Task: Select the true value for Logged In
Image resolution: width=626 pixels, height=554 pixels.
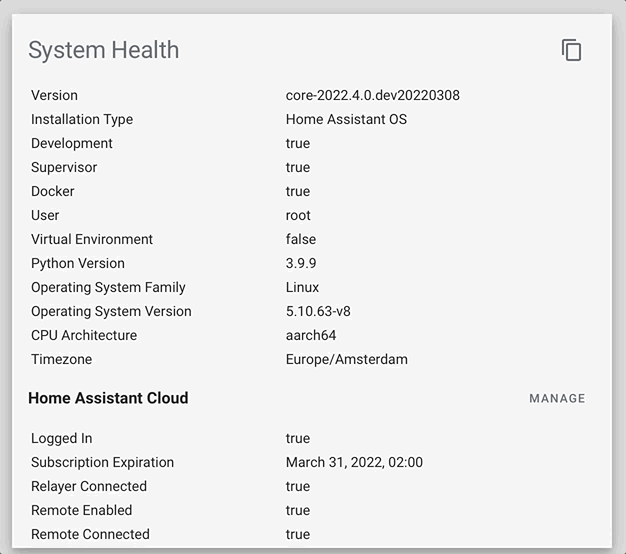Action: (x=298, y=438)
